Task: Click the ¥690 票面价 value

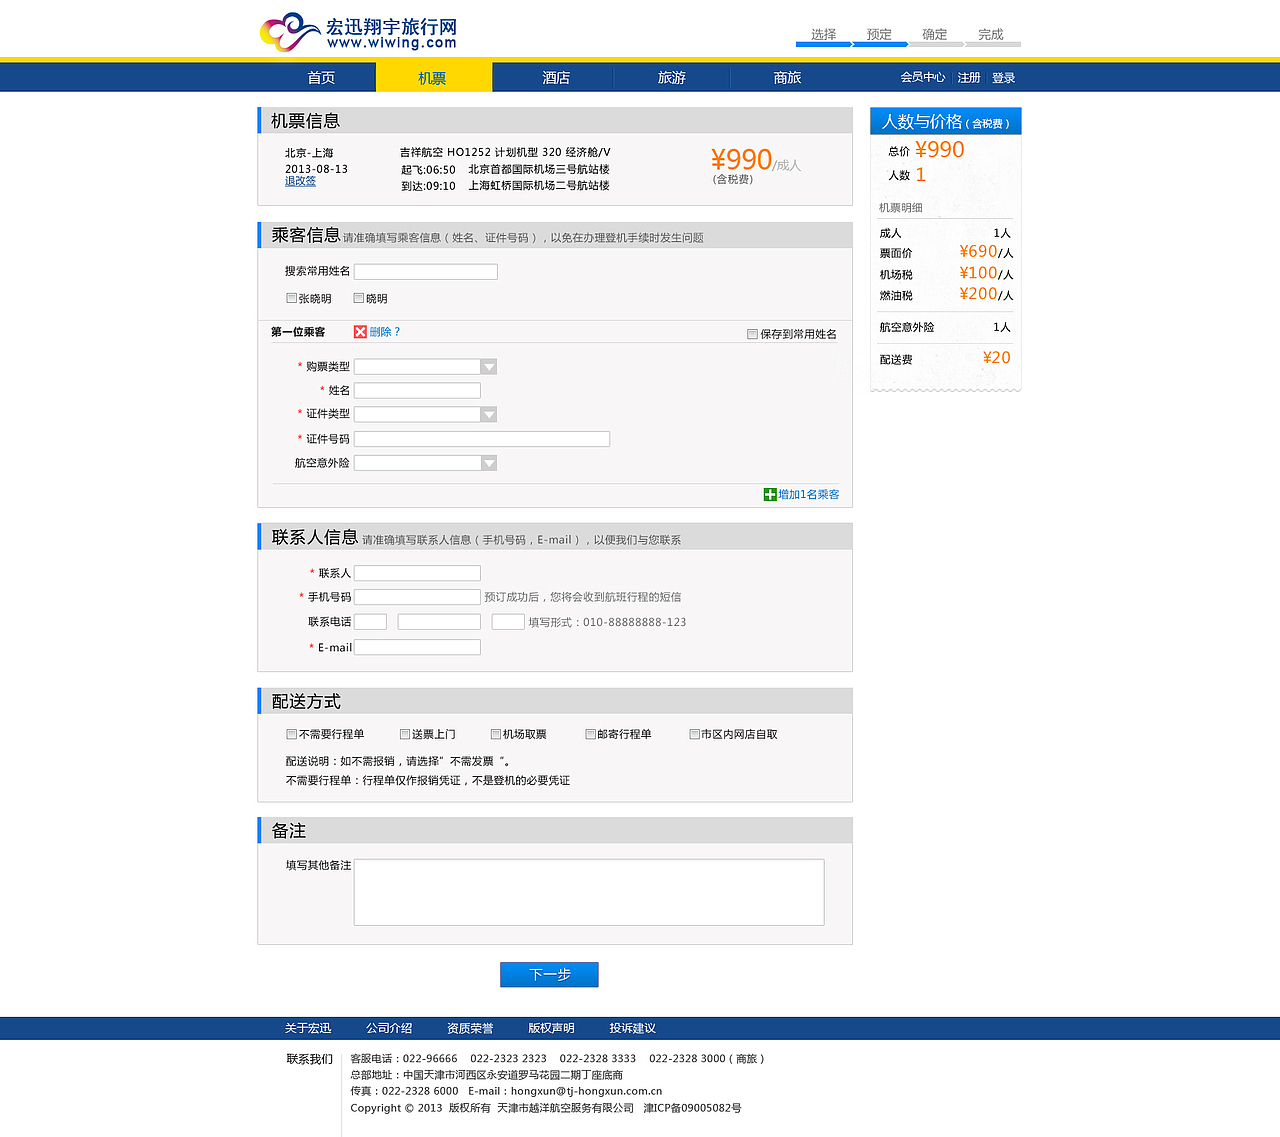Action: point(978,252)
